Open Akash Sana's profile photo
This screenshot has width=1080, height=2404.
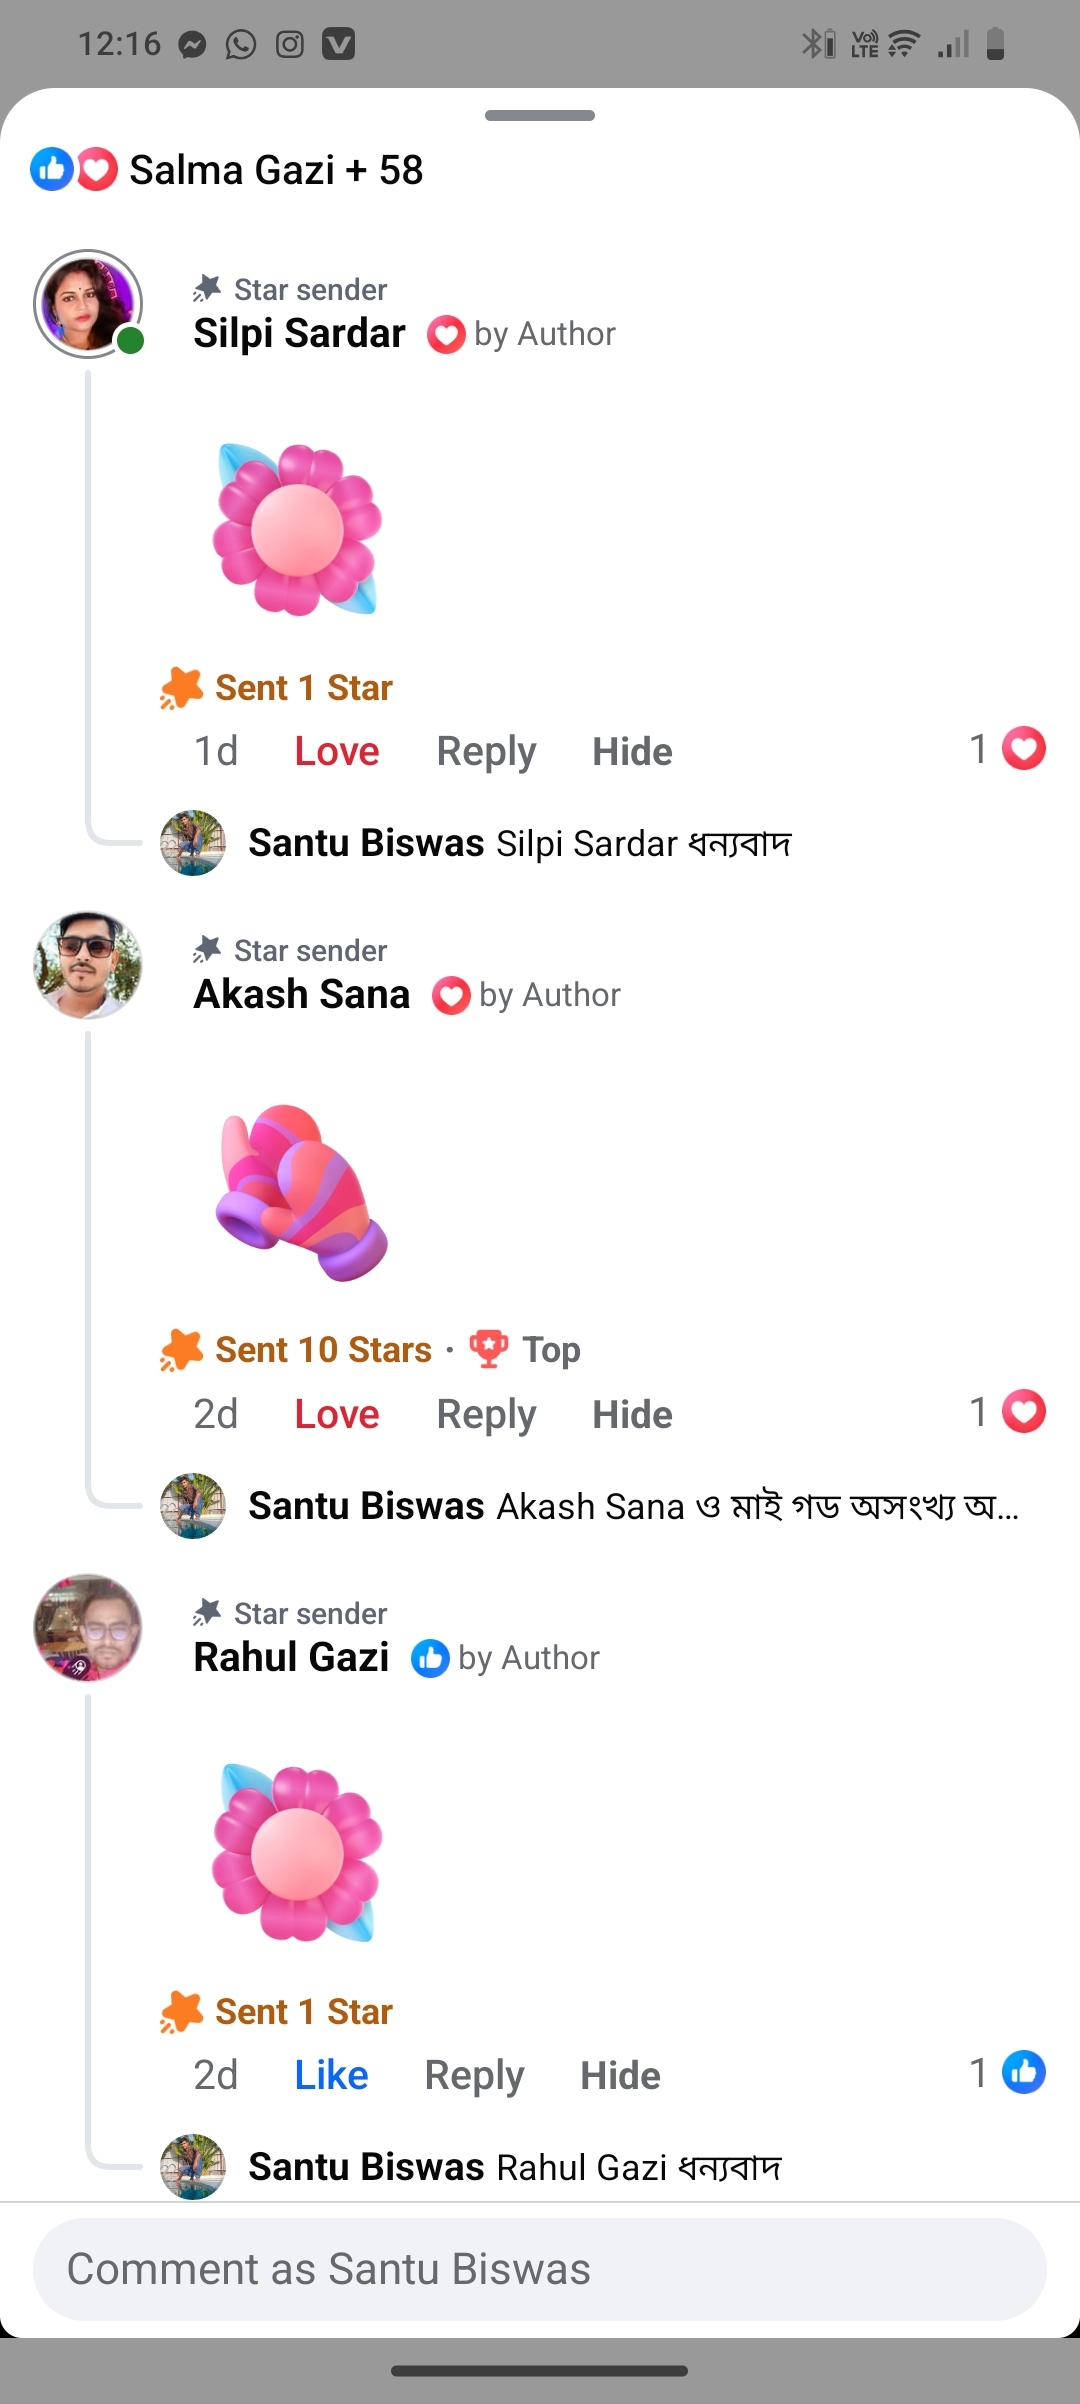coord(88,965)
